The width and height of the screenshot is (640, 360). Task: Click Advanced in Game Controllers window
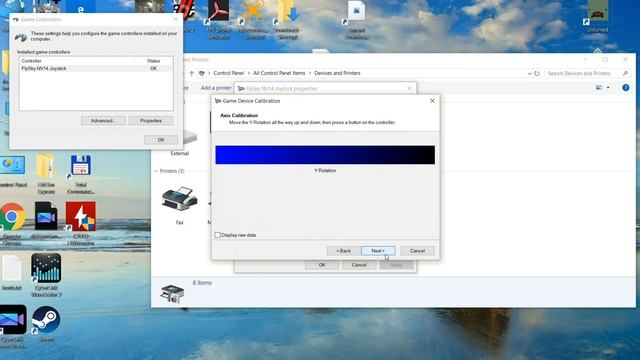[x=103, y=121]
